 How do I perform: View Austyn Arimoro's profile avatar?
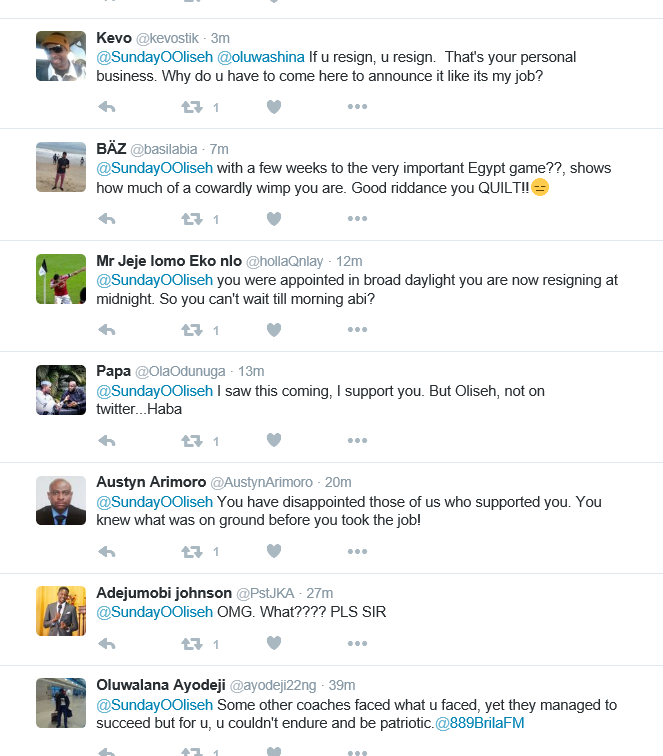[61, 500]
